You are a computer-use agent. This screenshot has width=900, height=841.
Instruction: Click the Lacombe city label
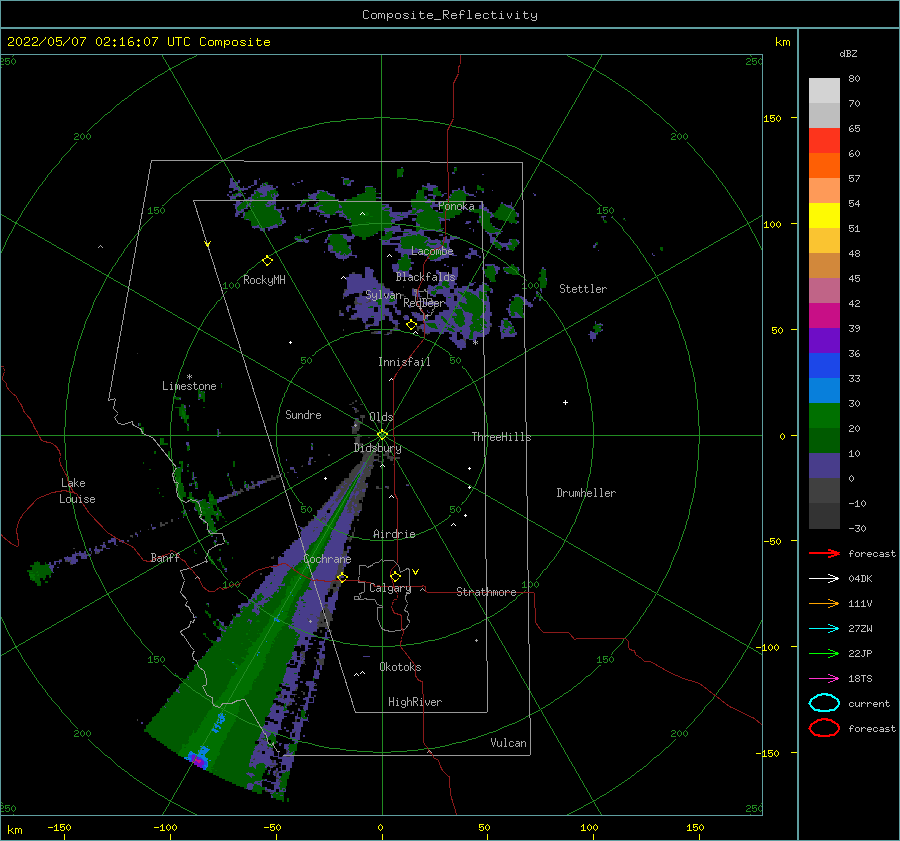tap(432, 251)
